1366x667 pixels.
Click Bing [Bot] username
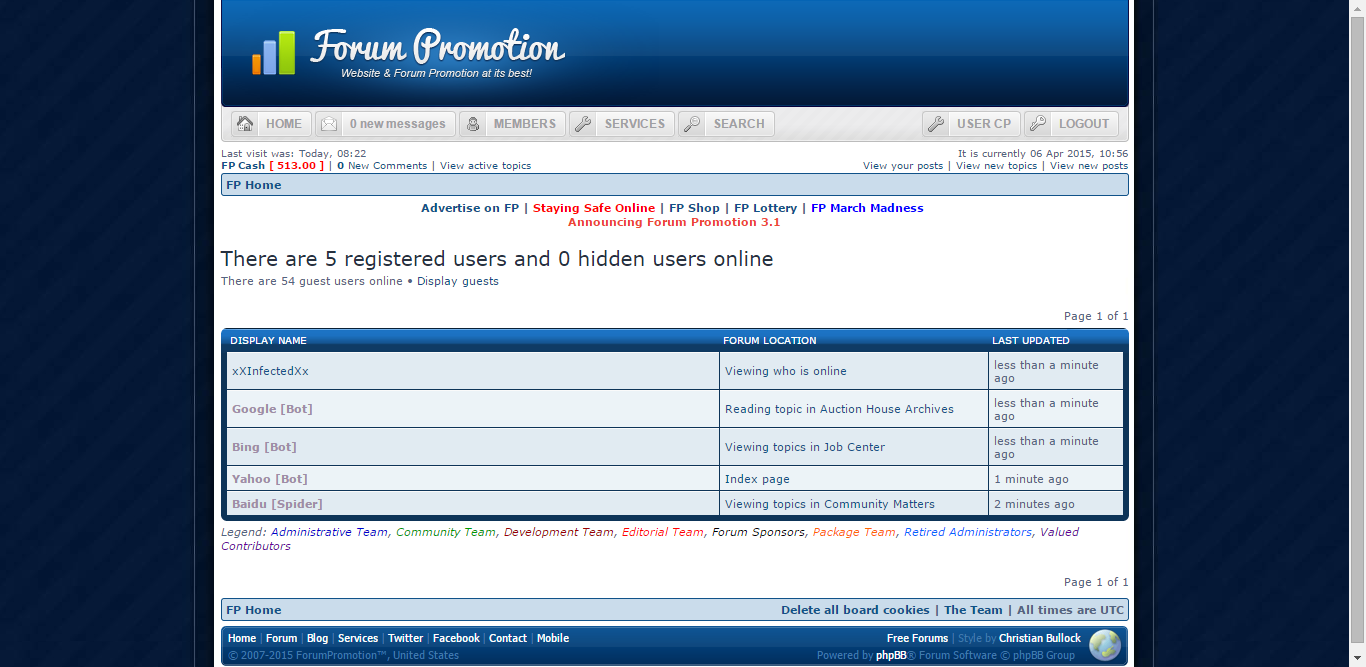tap(264, 447)
